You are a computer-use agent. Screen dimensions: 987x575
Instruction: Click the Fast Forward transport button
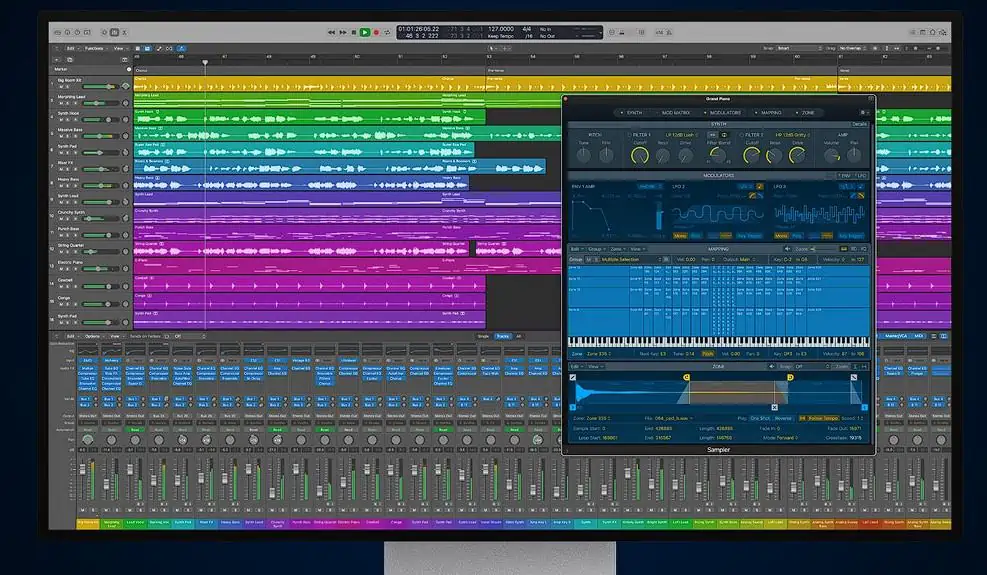pos(342,32)
